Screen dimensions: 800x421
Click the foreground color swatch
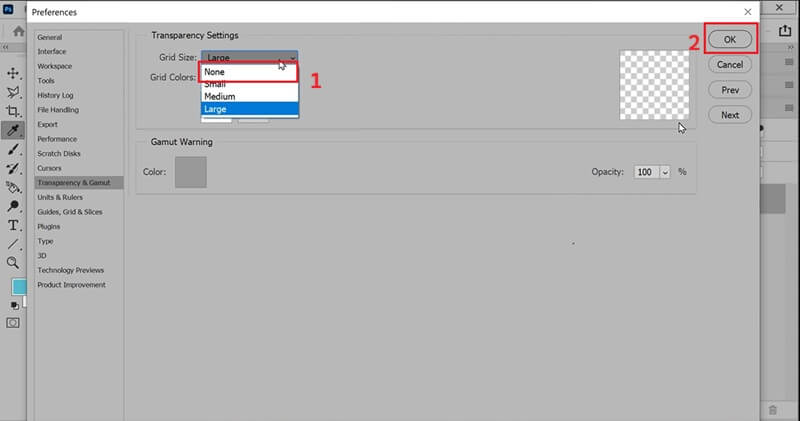point(19,287)
